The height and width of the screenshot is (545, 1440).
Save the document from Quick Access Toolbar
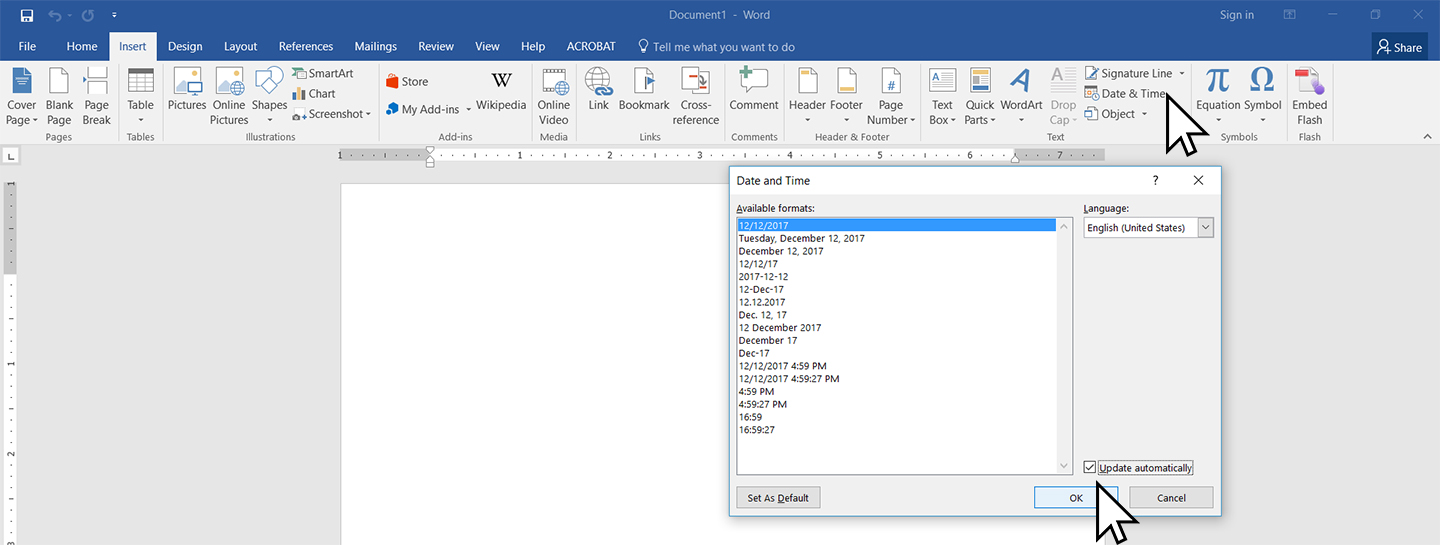pos(27,15)
